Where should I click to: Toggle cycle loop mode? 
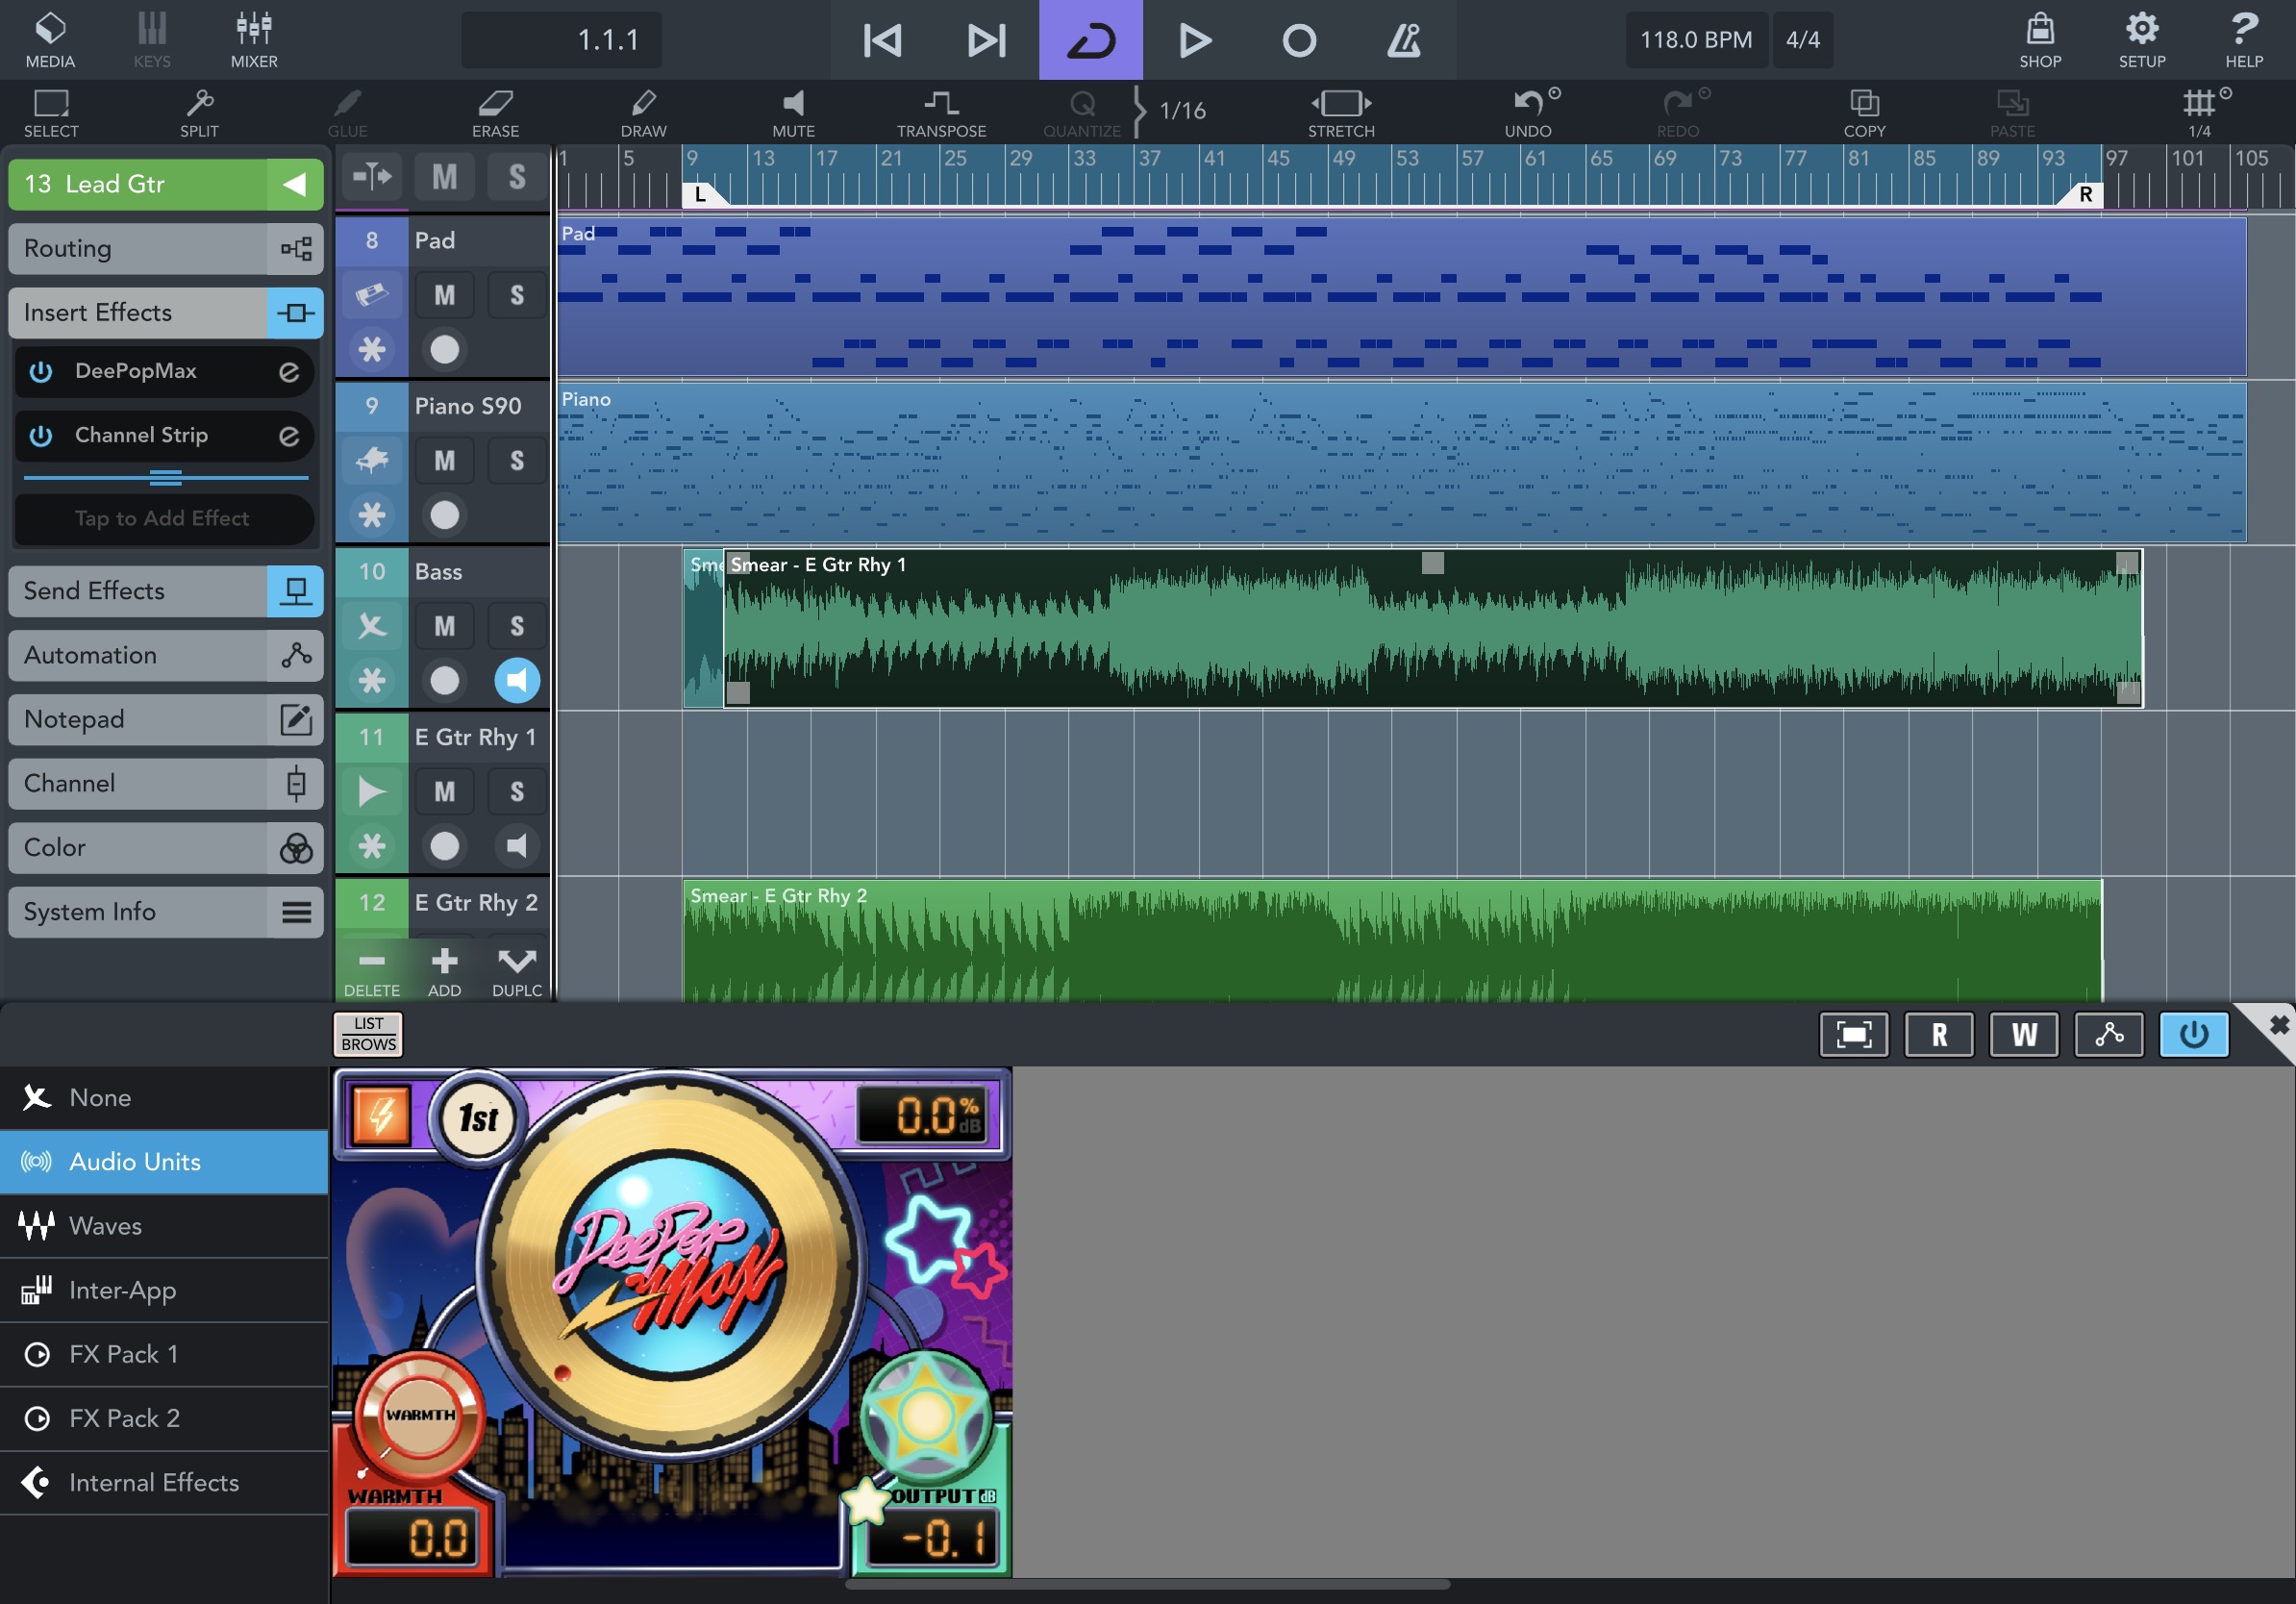tap(1090, 40)
